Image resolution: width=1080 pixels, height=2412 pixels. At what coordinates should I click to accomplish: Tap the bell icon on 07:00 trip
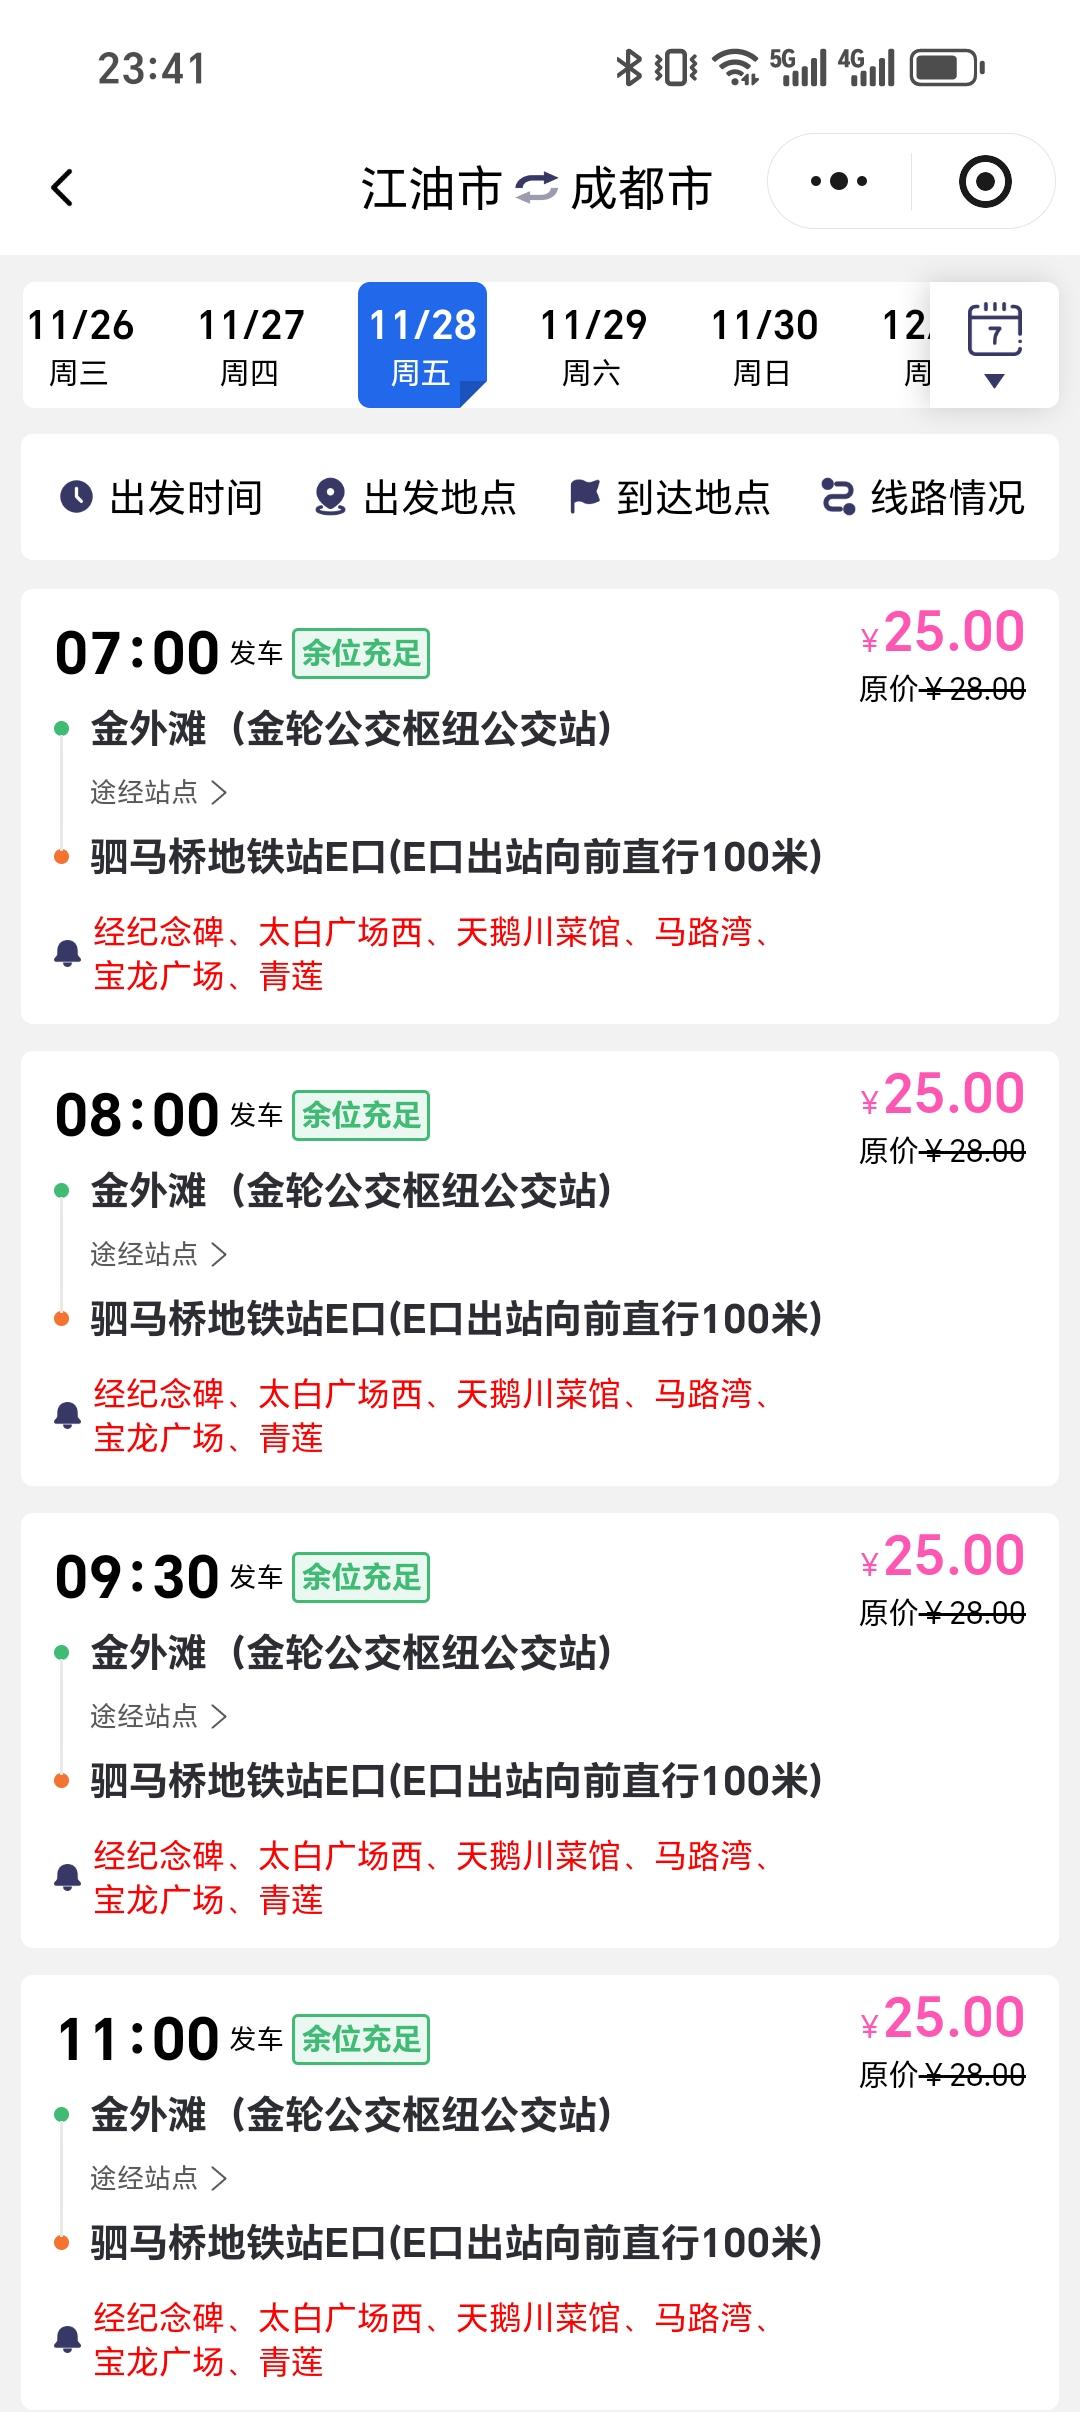tap(67, 953)
